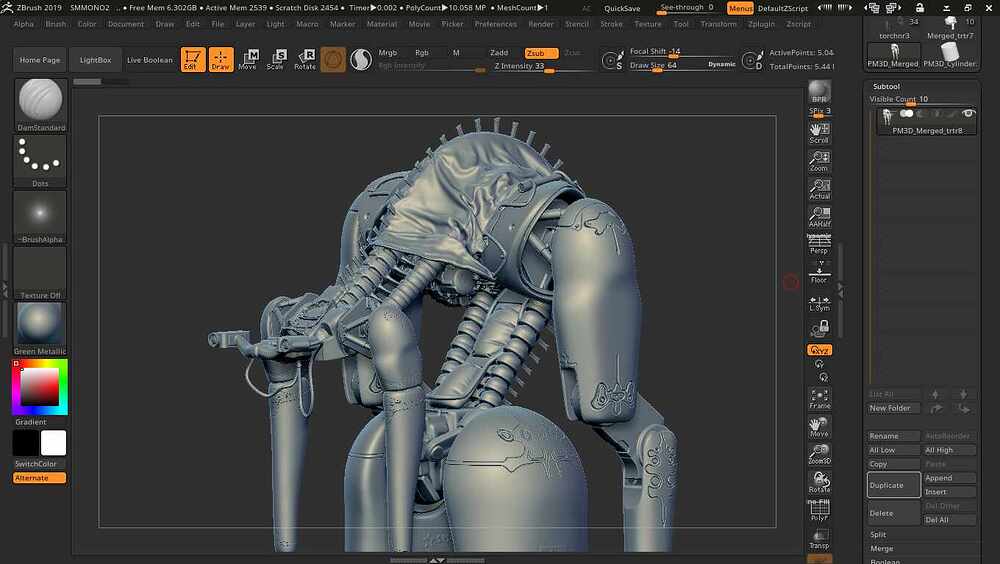This screenshot has width=1000, height=564.
Task: Click the Append subtool button
Action: (950, 478)
